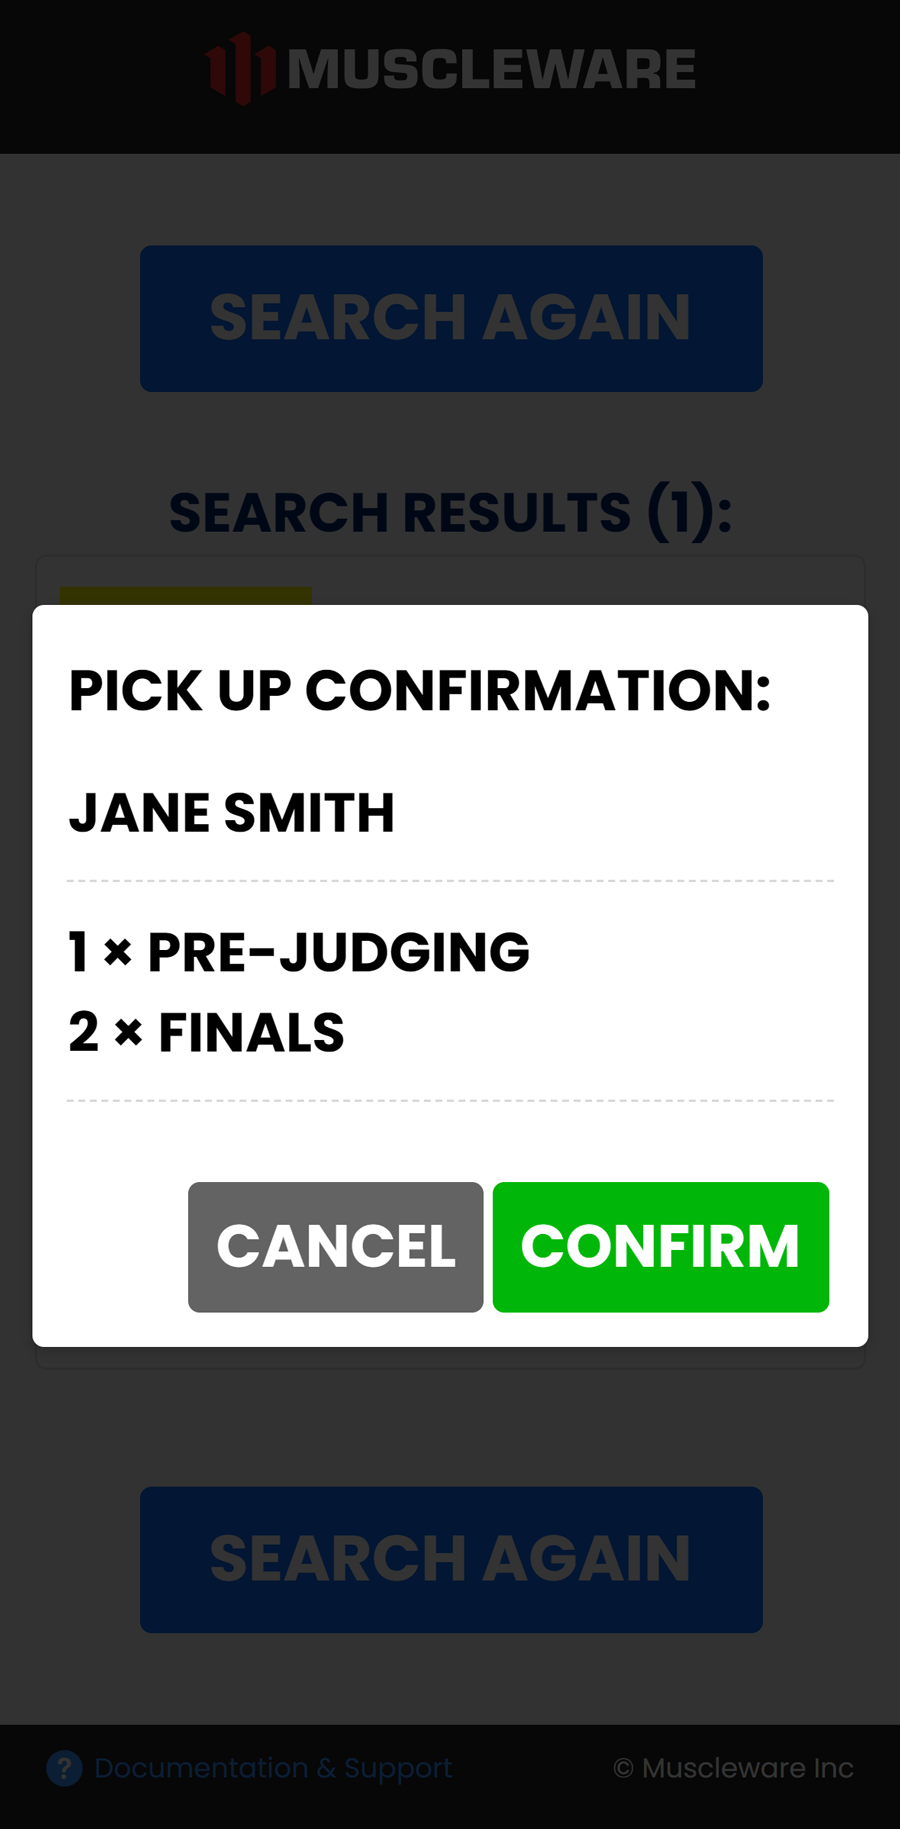Viewport: 900px width, 1829px height.
Task: Click the FINALS ticket label
Action: tap(251, 1033)
